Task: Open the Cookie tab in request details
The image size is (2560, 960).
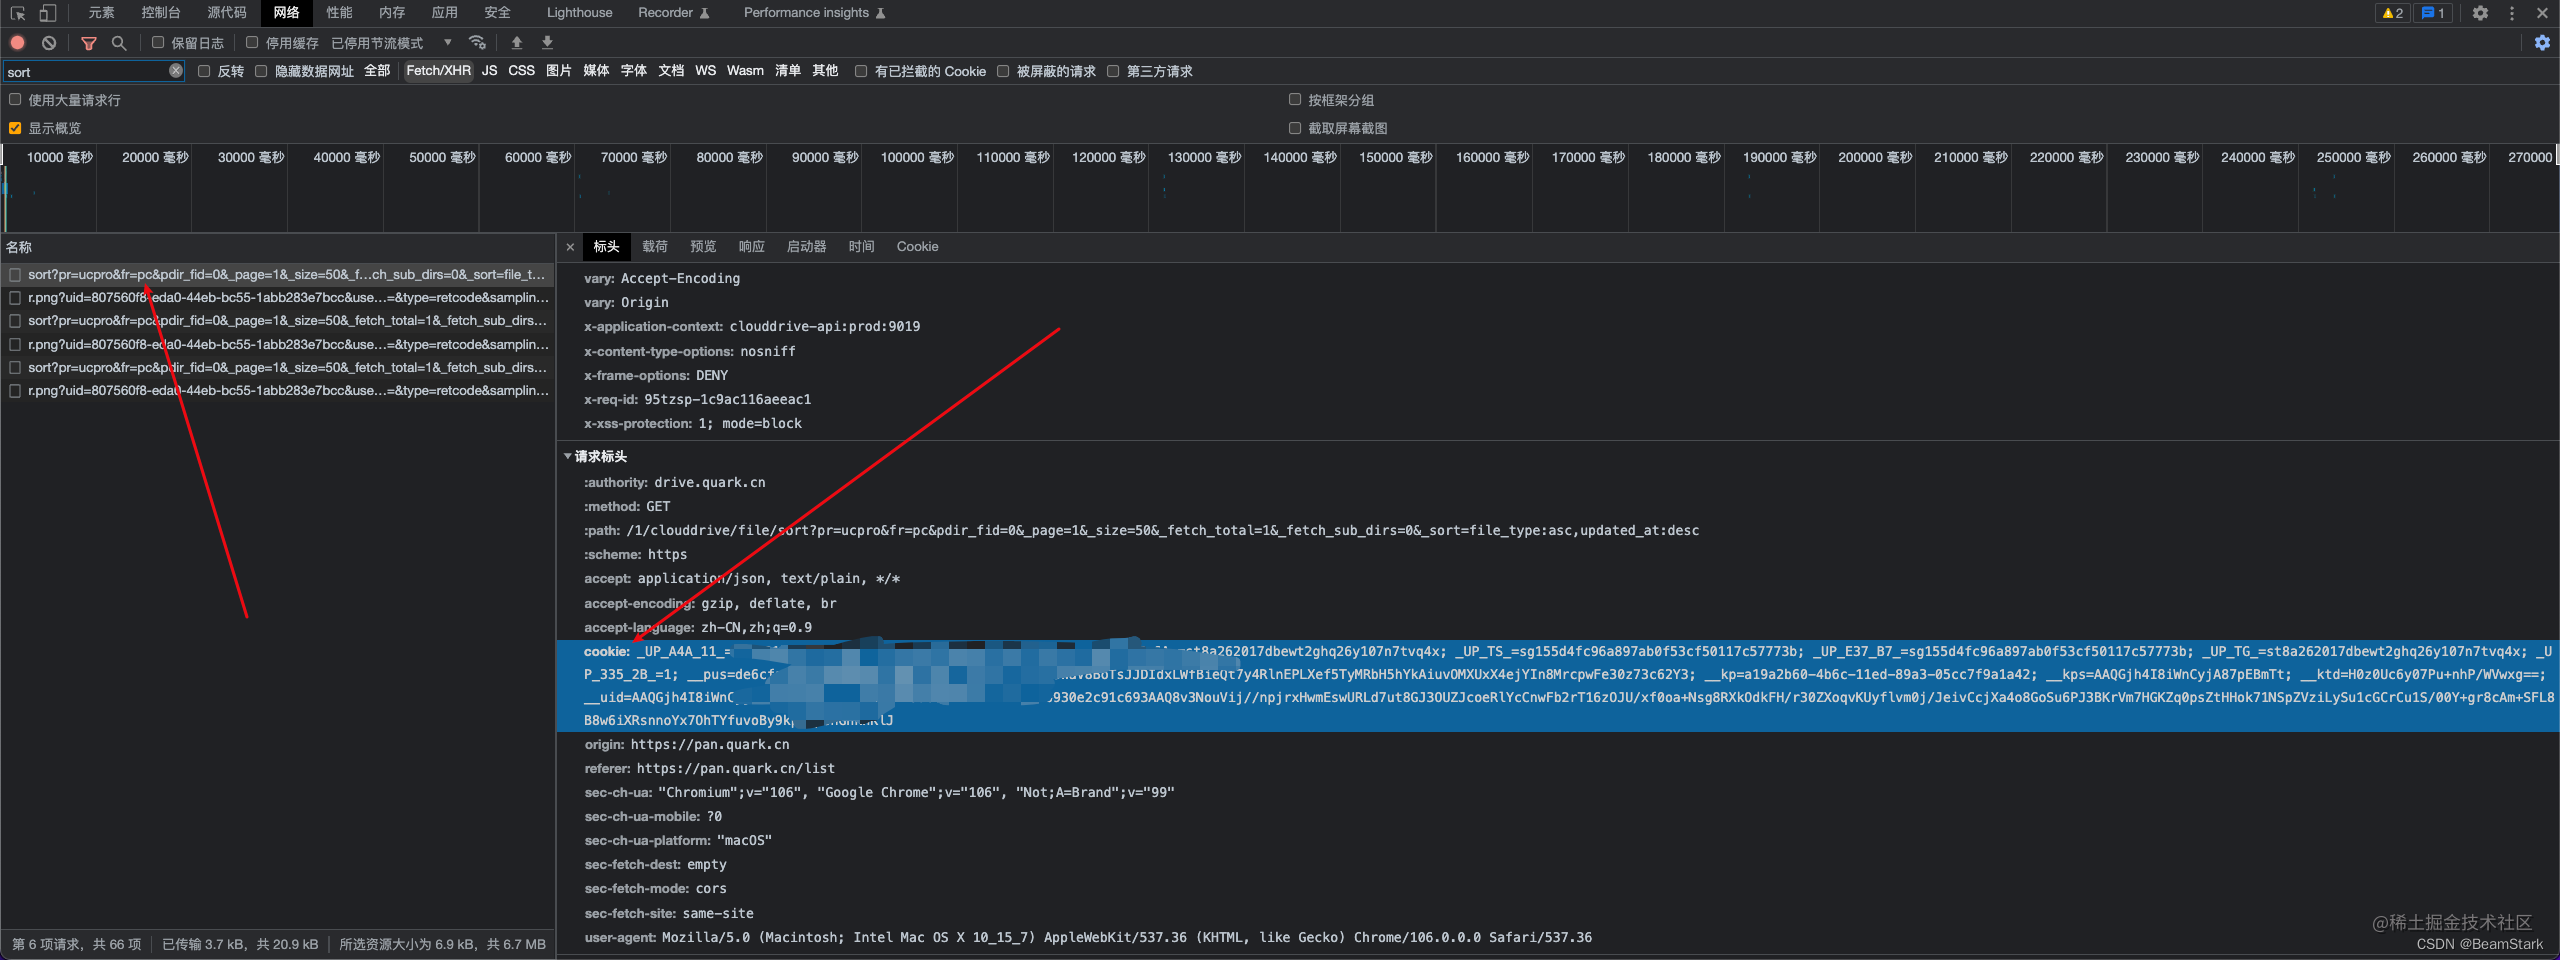Action: (x=916, y=246)
